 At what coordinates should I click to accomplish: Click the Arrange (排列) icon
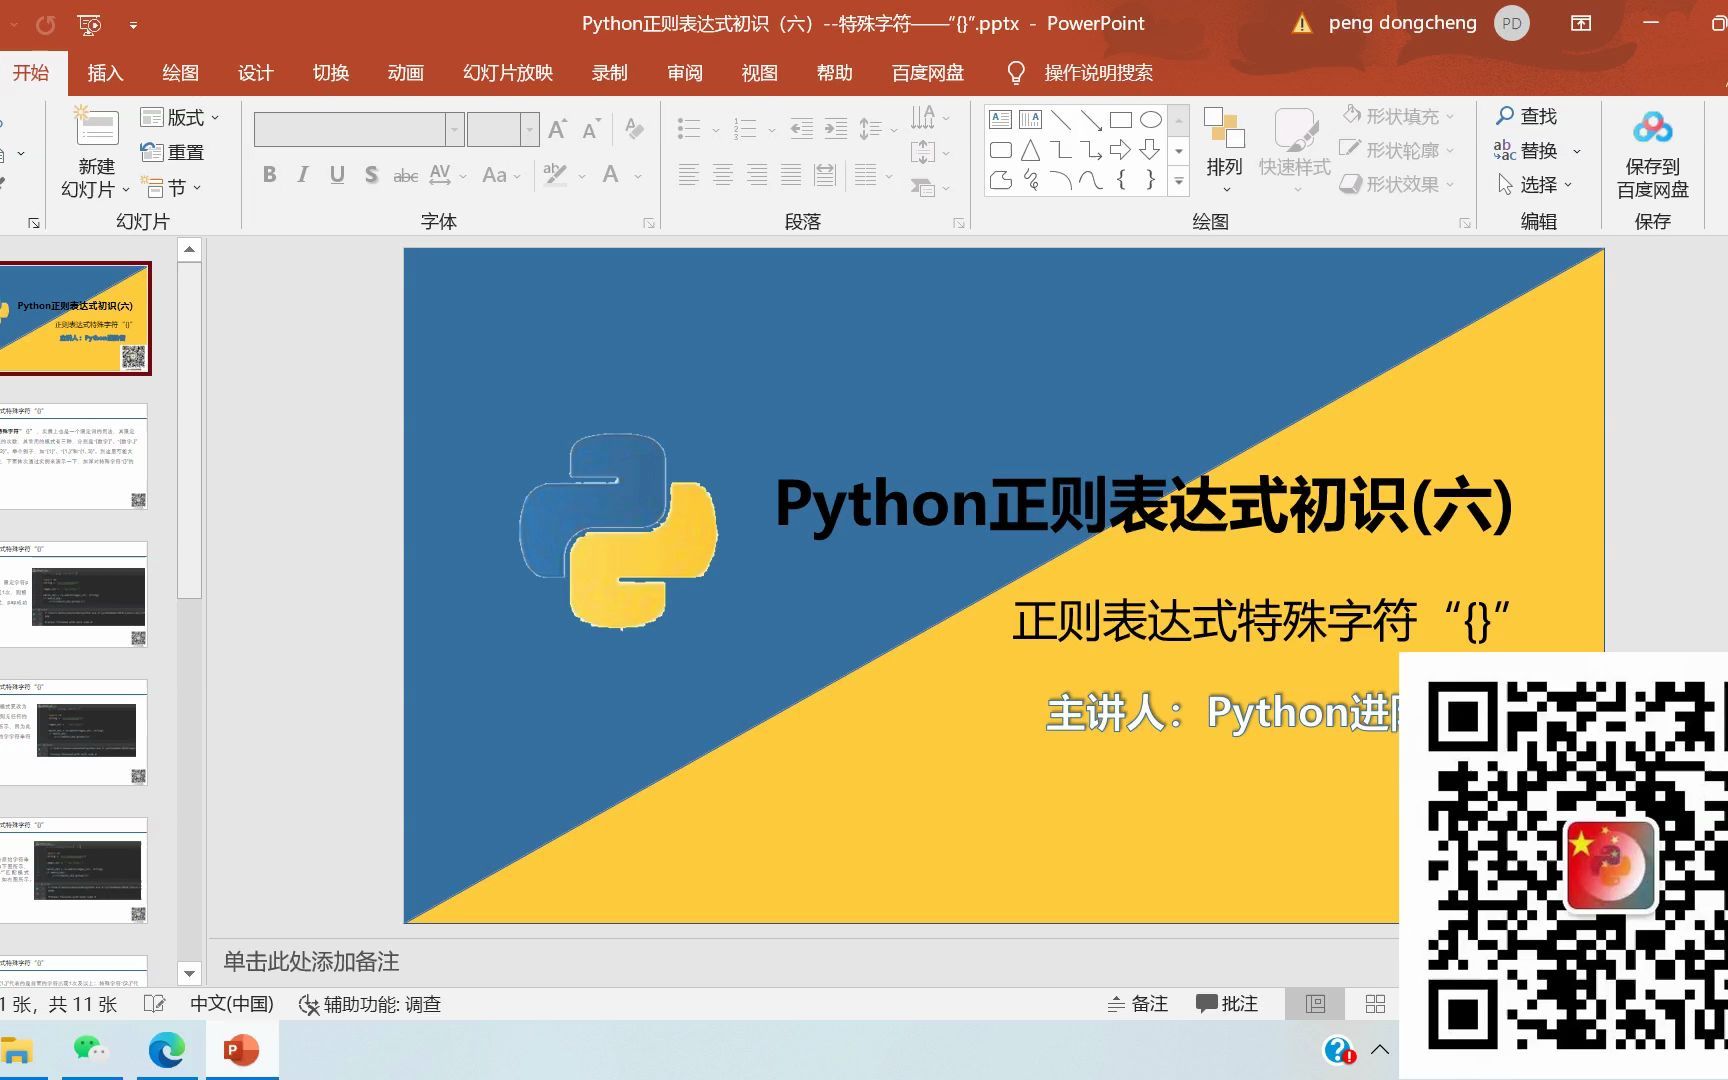coord(1224,128)
